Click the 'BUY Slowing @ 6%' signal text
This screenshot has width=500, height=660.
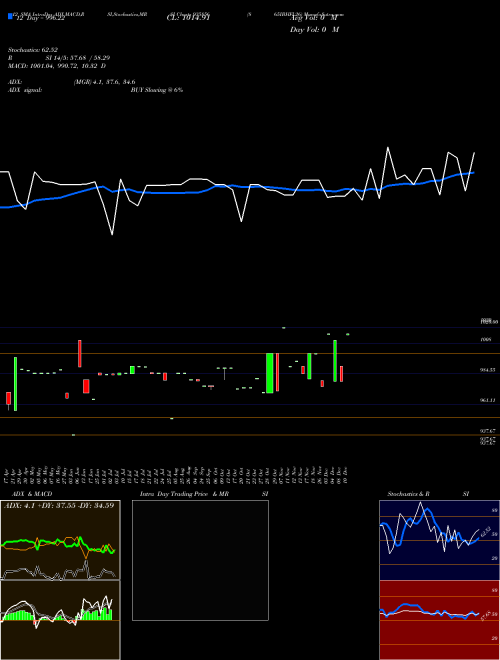point(157,90)
